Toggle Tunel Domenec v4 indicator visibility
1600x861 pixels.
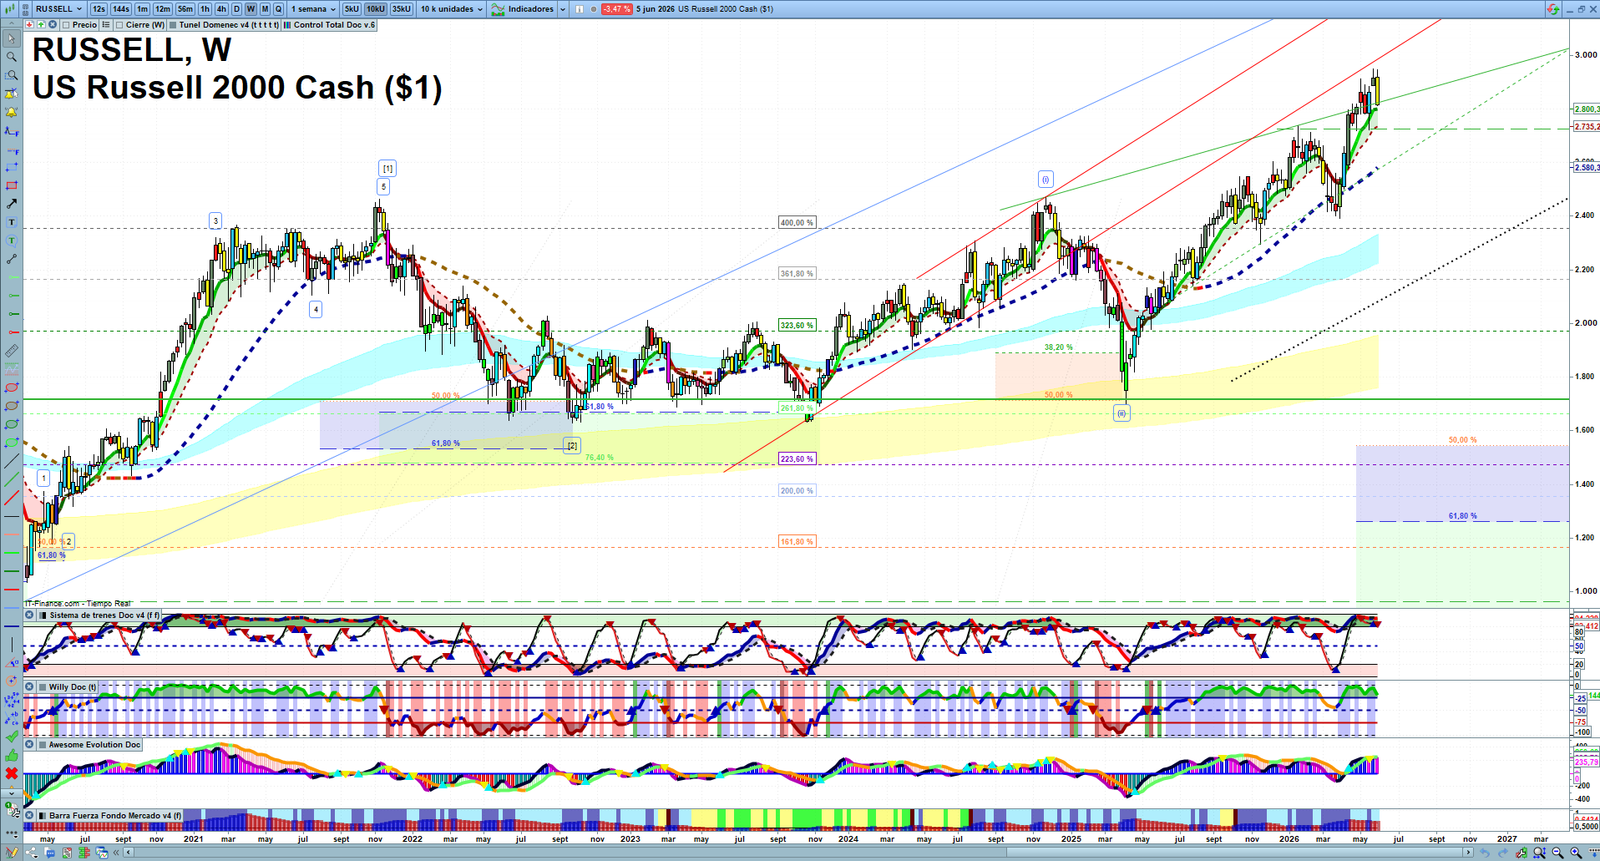coord(173,25)
